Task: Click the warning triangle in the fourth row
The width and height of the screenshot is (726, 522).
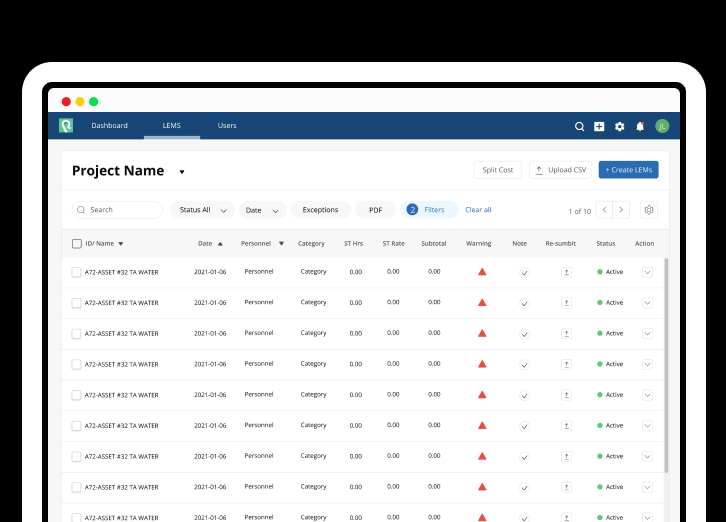Action: coord(482,364)
